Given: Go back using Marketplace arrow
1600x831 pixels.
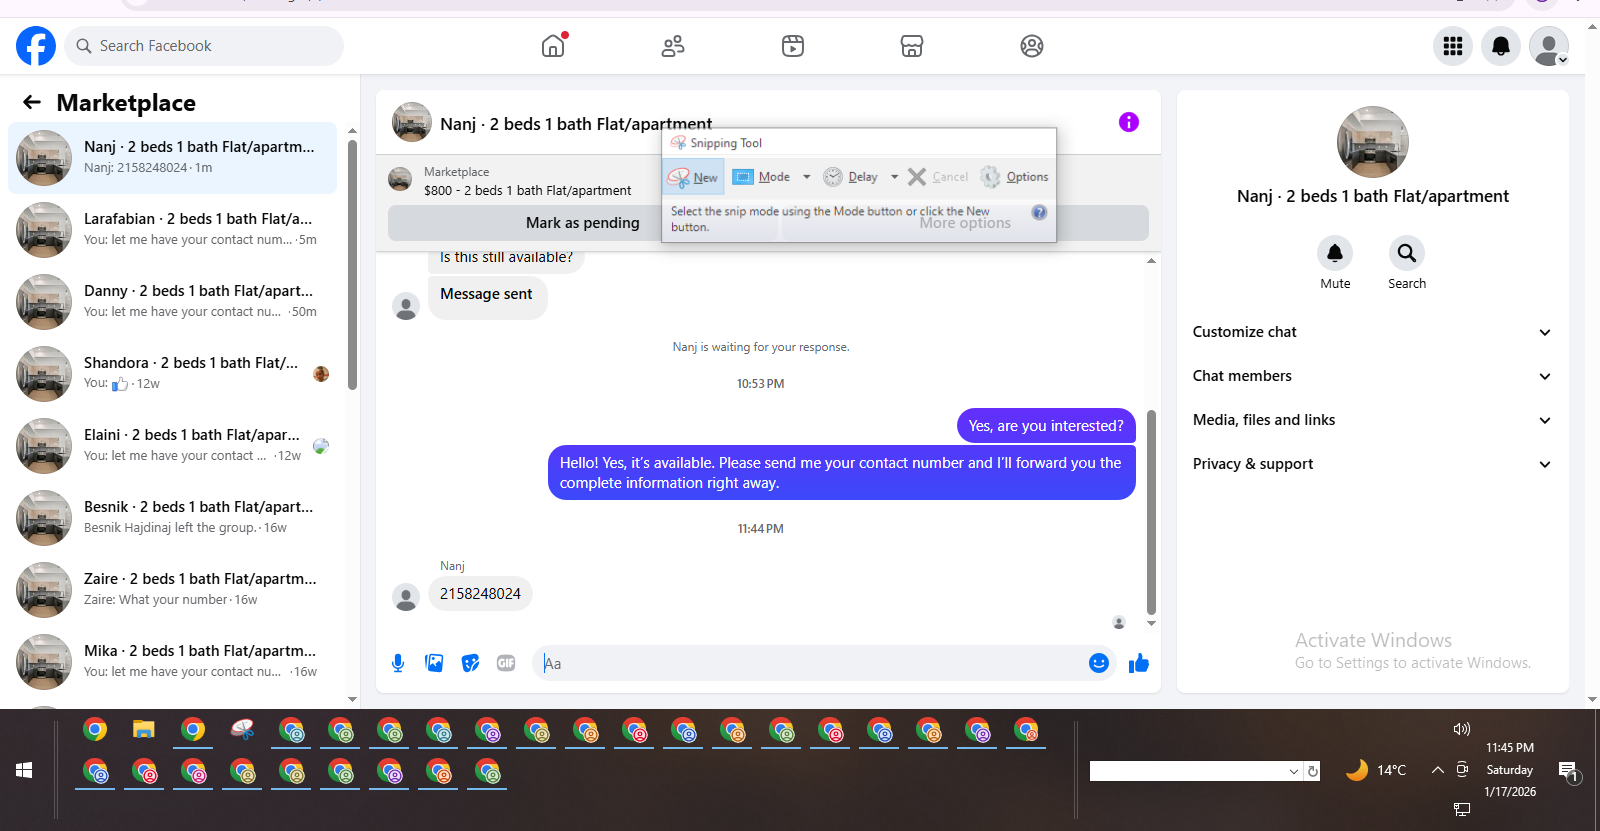Looking at the screenshot, I should point(32,102).
